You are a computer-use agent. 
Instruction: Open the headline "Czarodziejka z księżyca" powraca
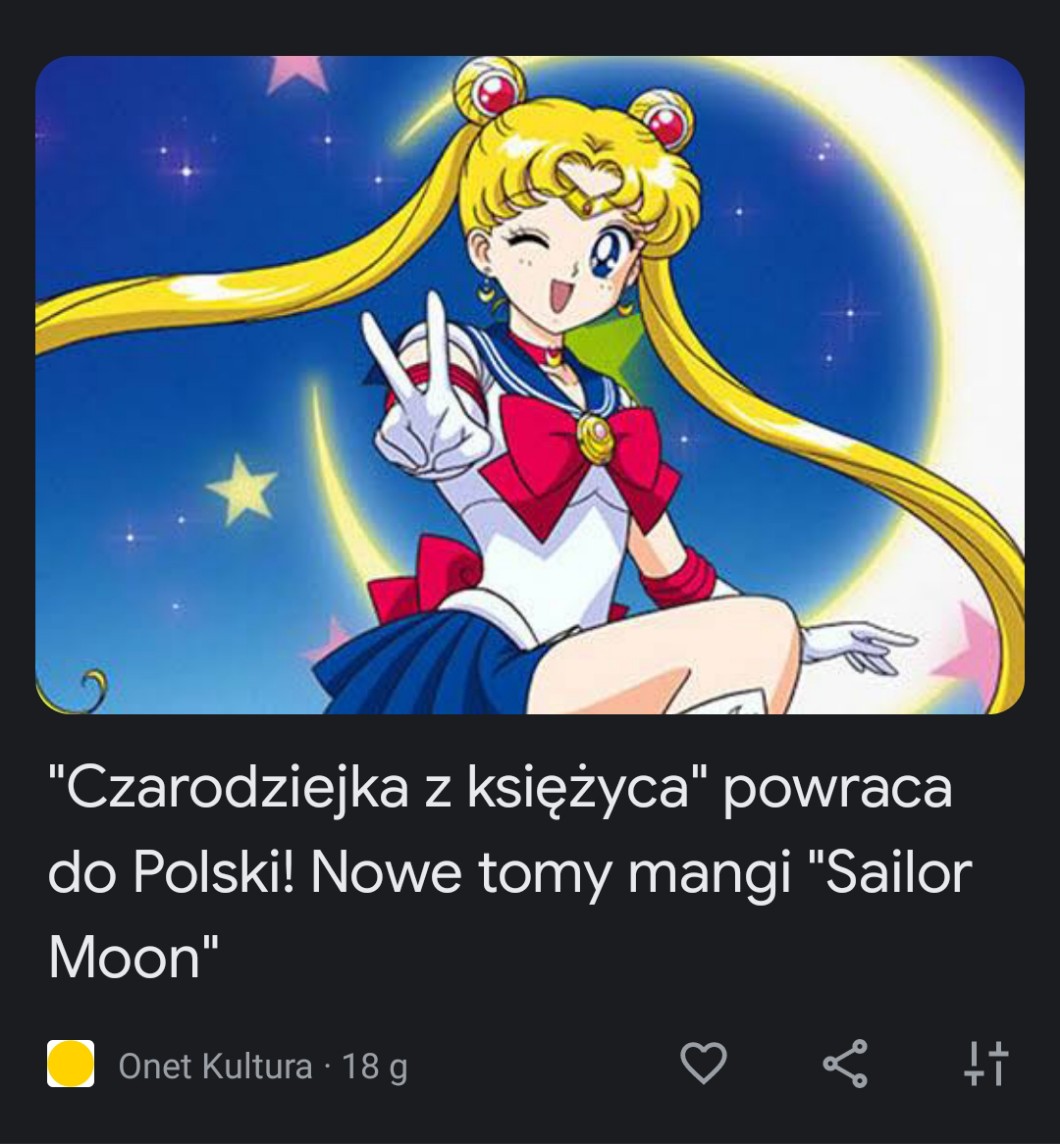click(x=500, y=788)
